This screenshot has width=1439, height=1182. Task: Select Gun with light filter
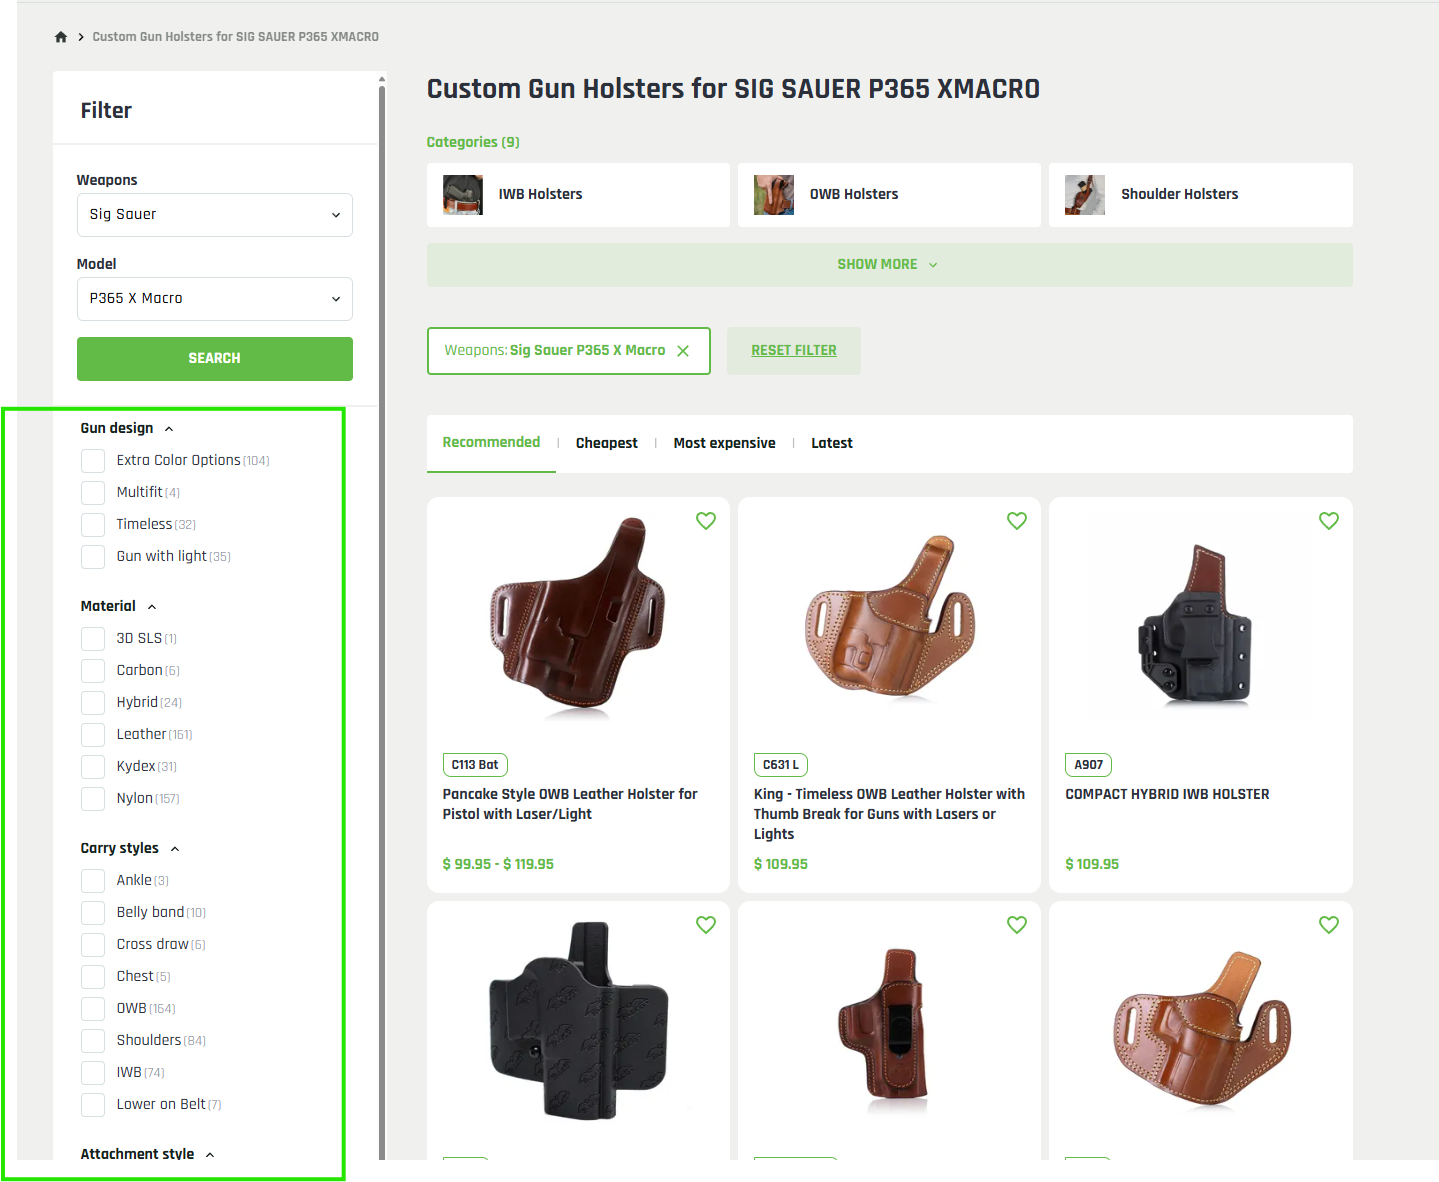(93, 557)
